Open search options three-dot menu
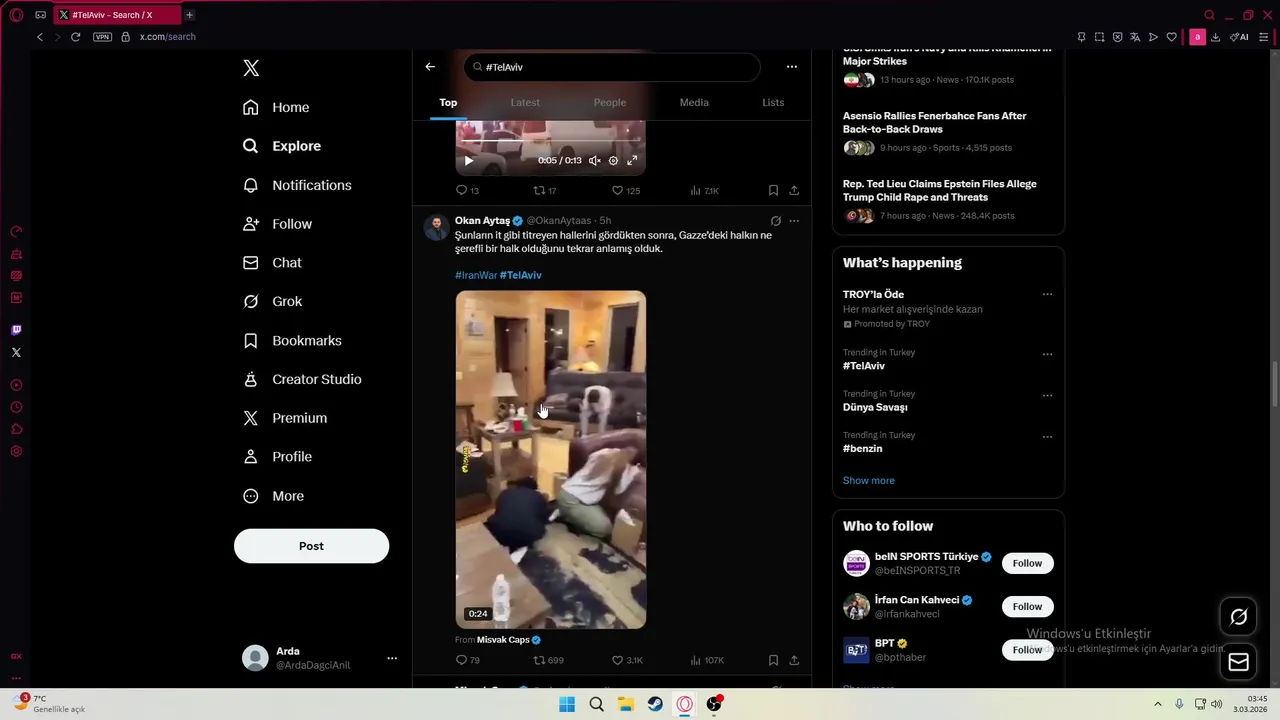 [x=792, y=67]
